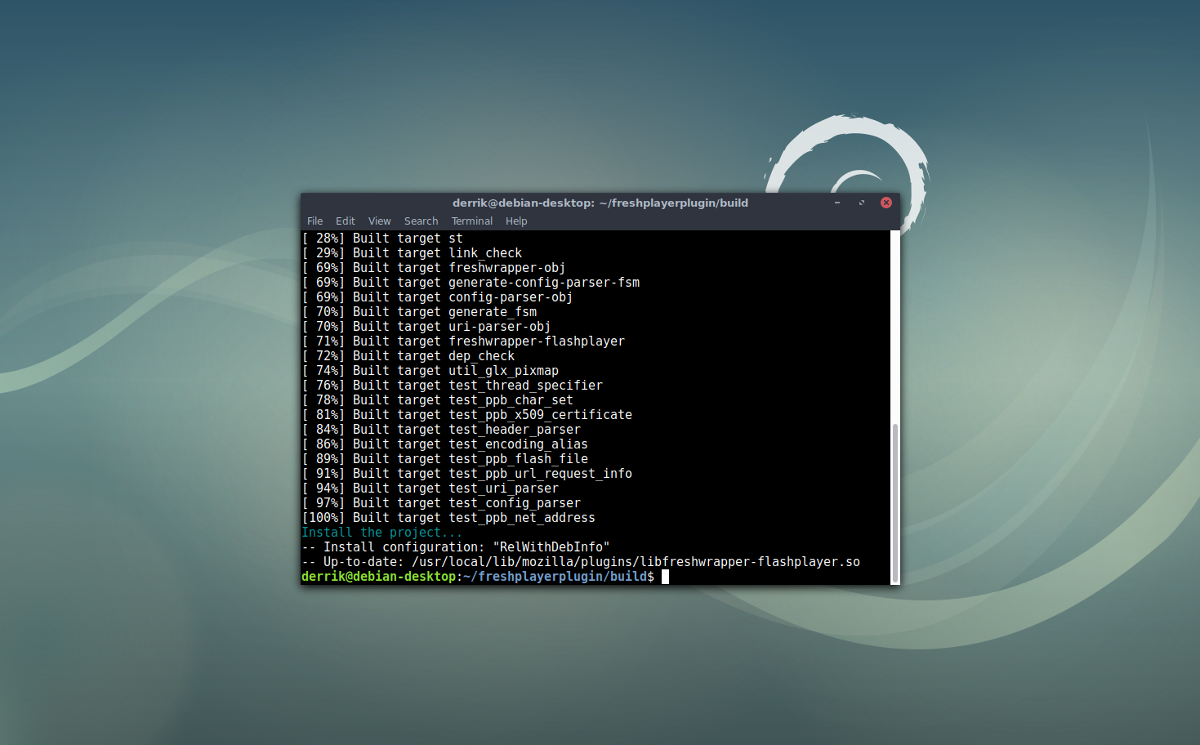Click the 'test_encoding_alias' line

point(445,444)
